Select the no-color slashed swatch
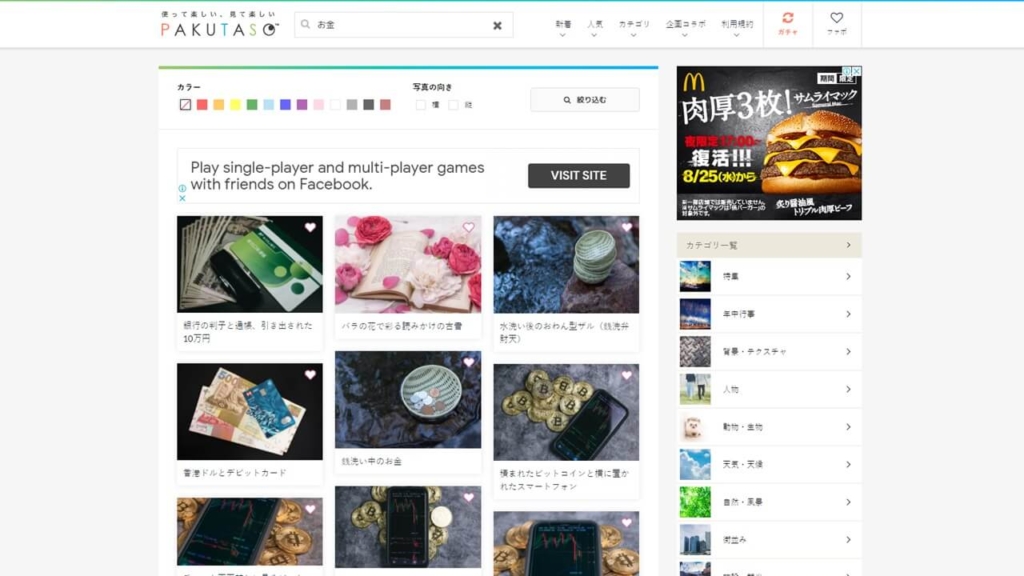 (x=185, y=104)
